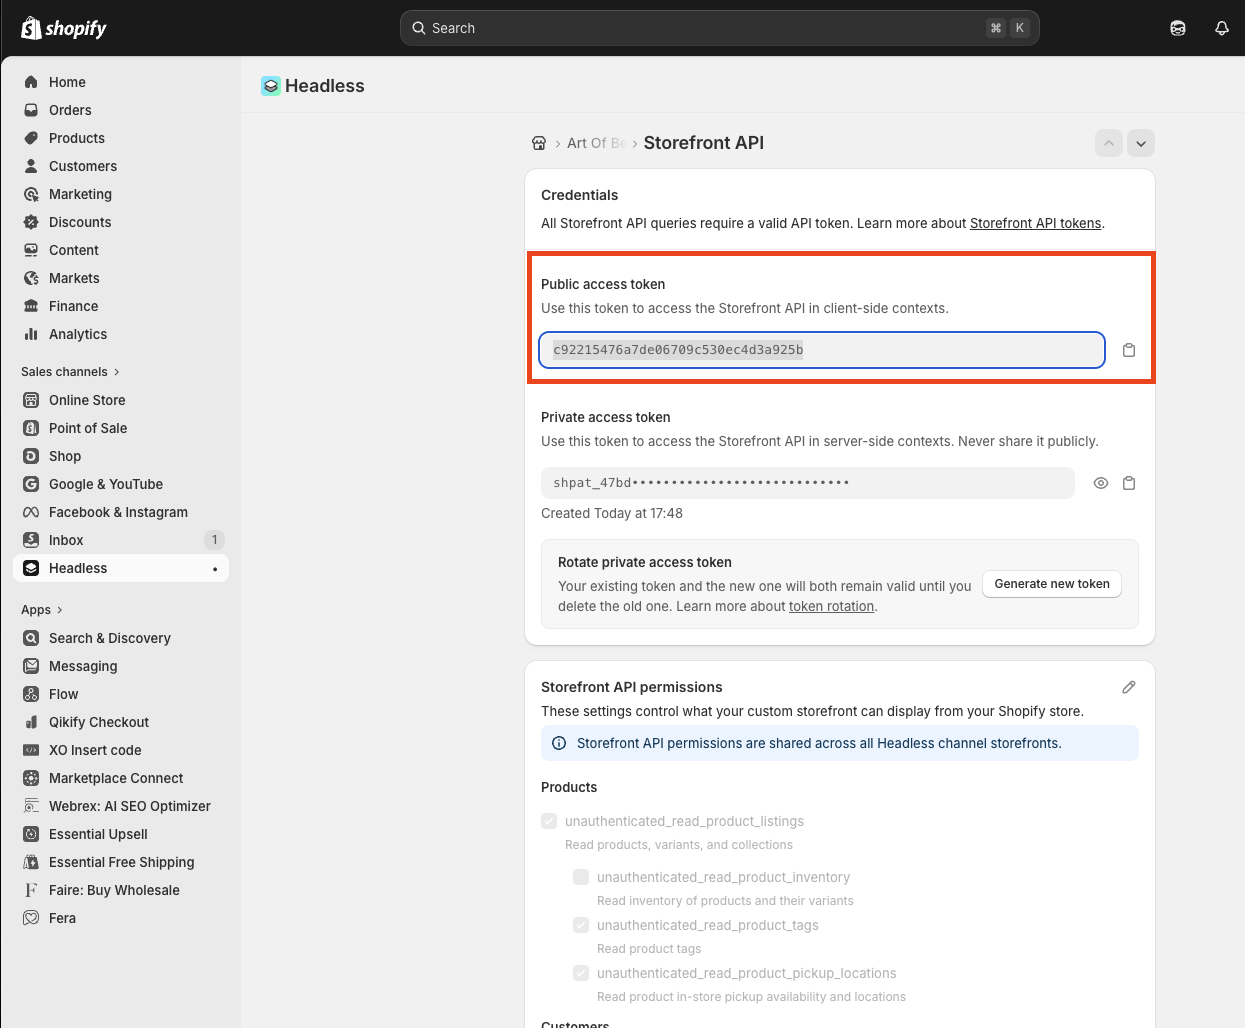The height and width of the screenshot is (1028, 1245).
Task: Click the Headless app icon in header
Action: coord(271,86)
